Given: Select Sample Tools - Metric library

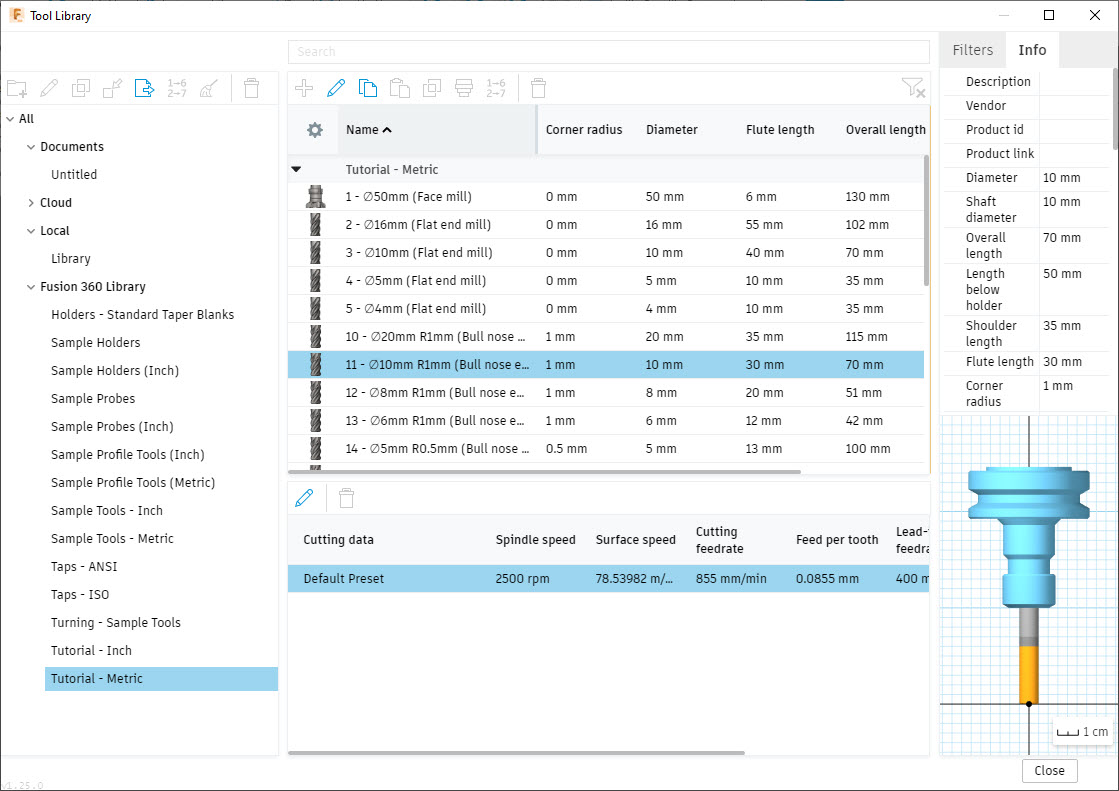Looking at the screenshot, I should [x=112, y=539].
